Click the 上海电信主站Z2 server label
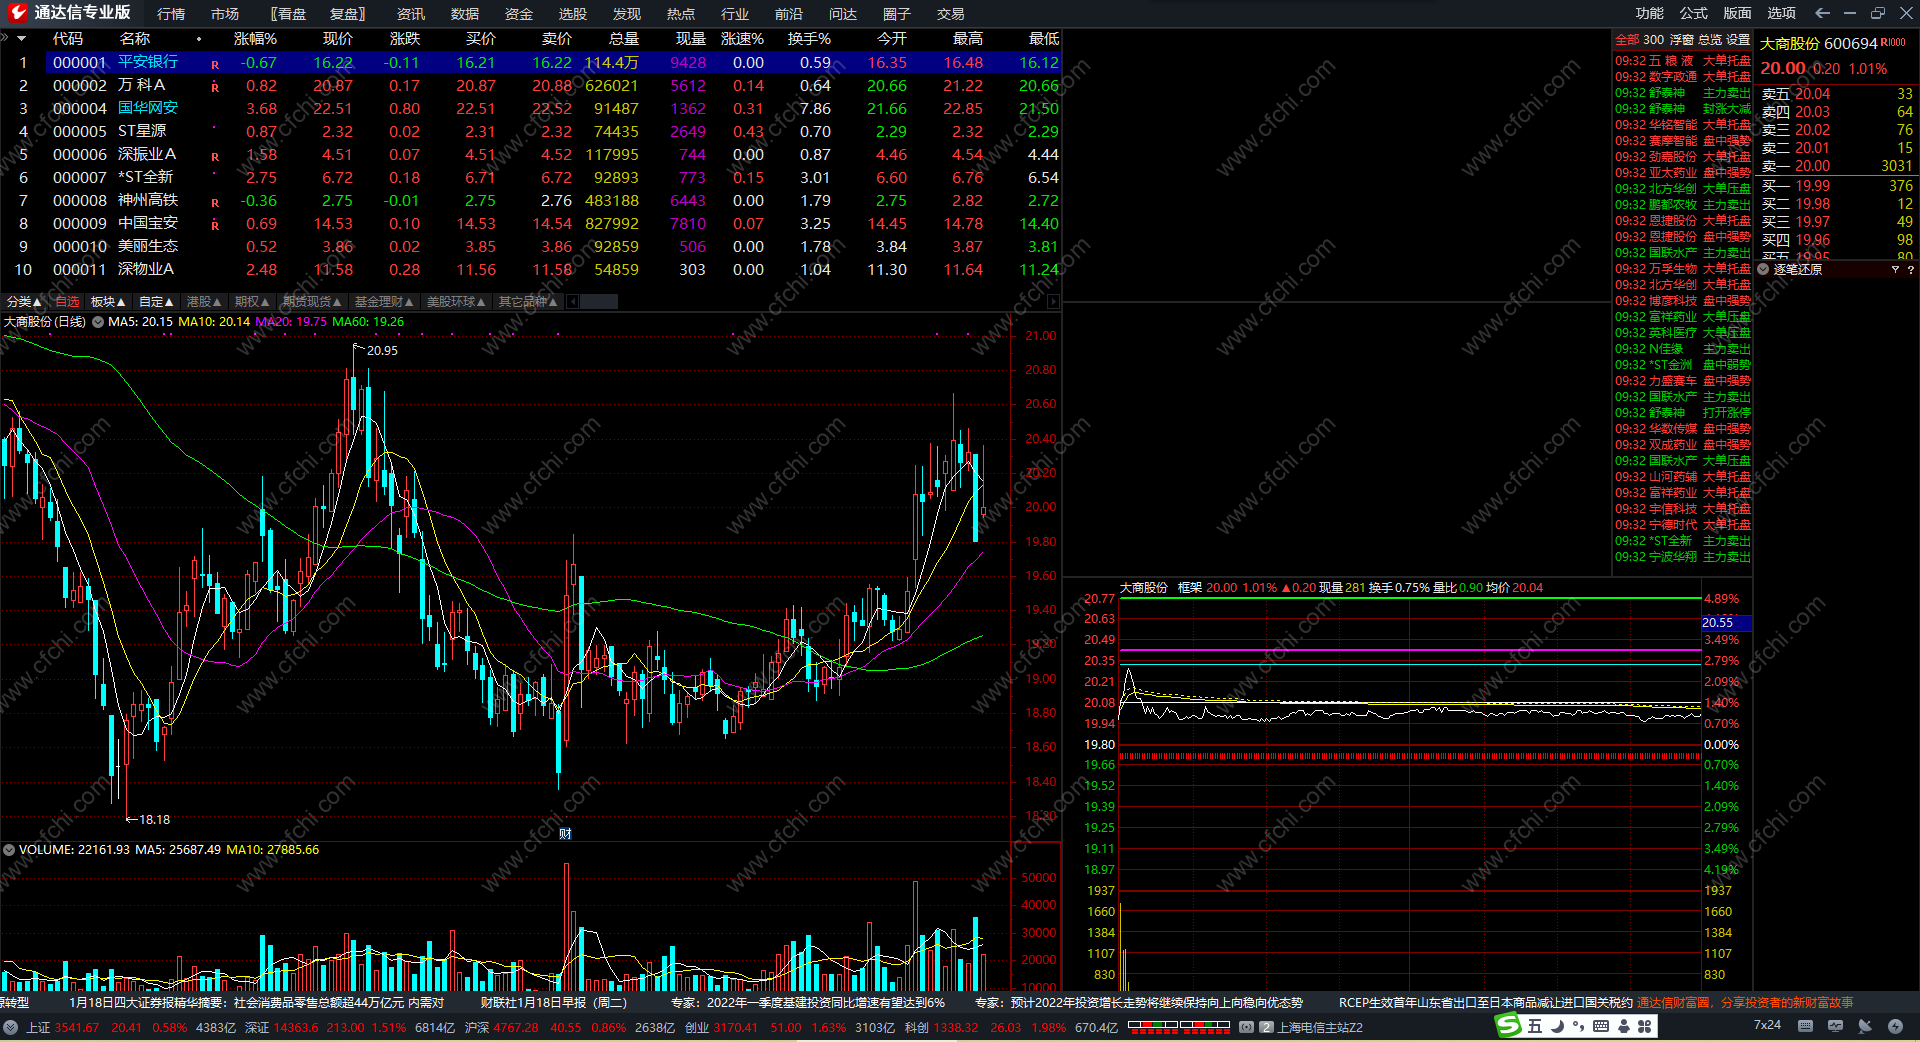Image resolution: width=1920 pixels, height=1042 pixels. coord(1320,1027)
